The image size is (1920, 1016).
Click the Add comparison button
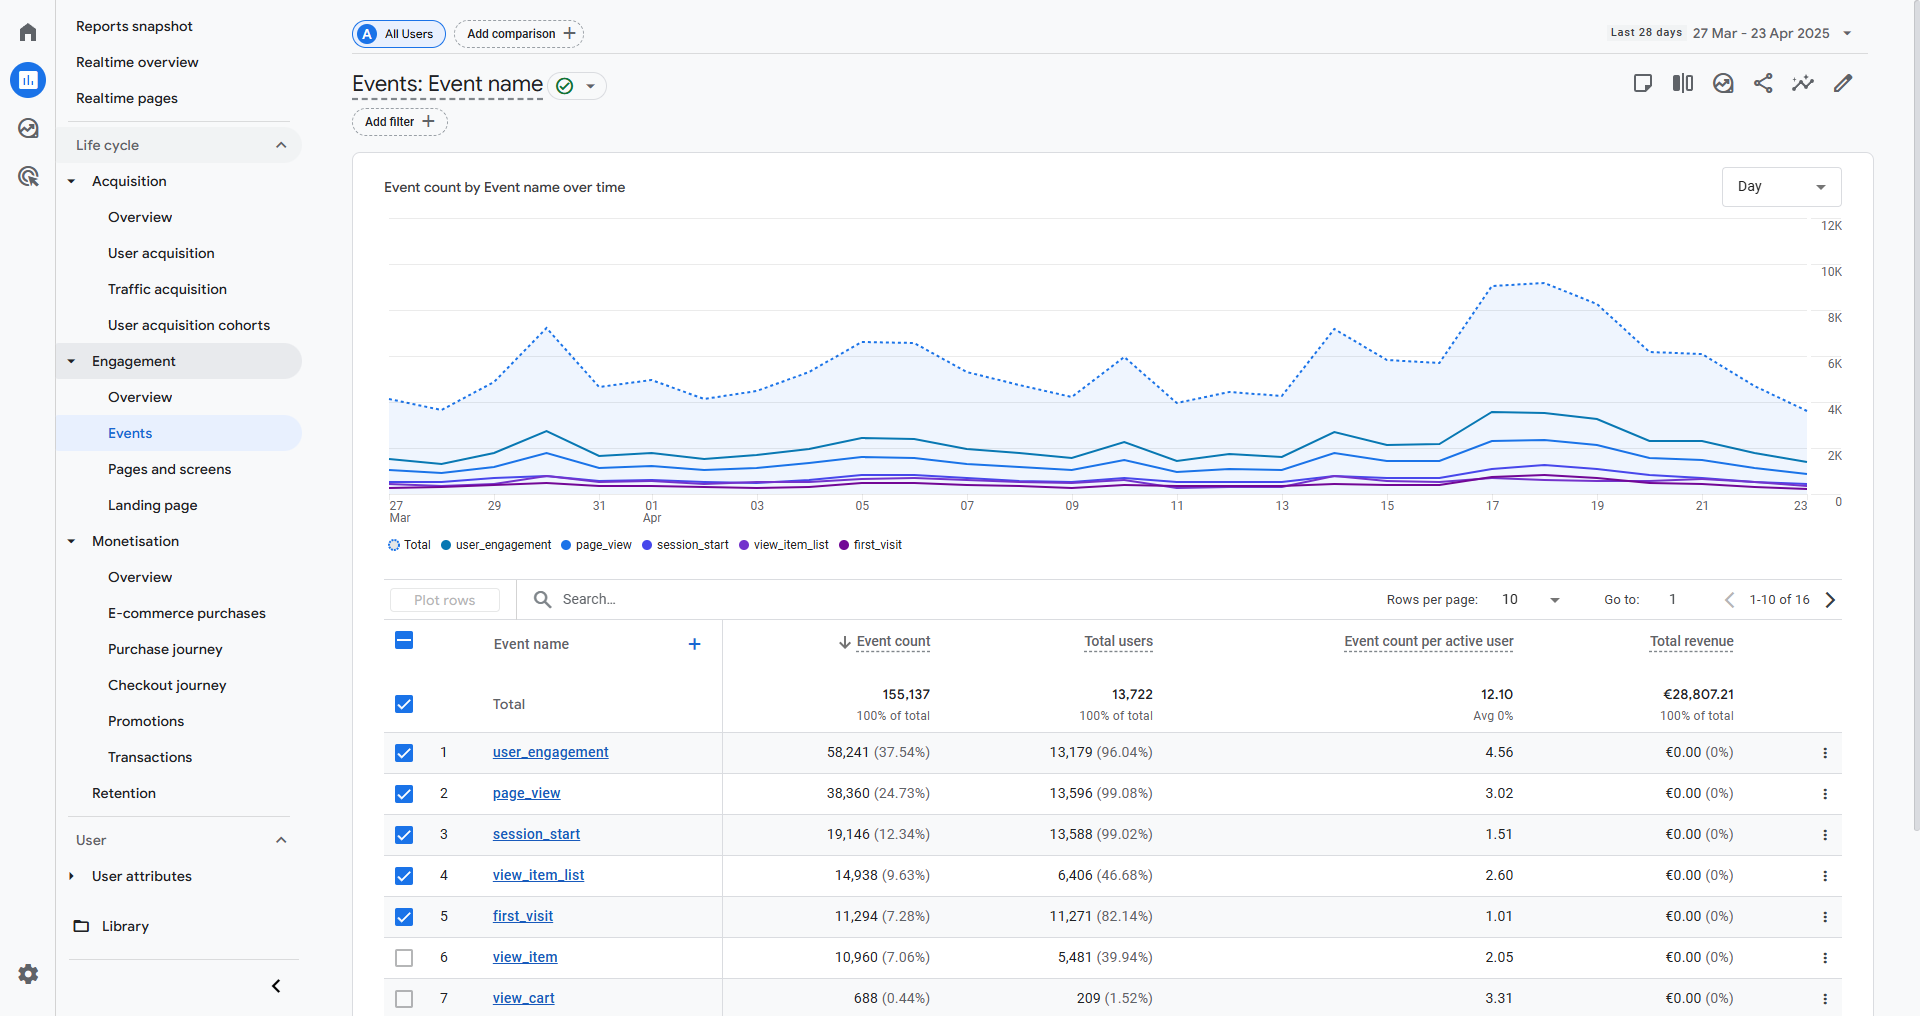click(519, 34)
